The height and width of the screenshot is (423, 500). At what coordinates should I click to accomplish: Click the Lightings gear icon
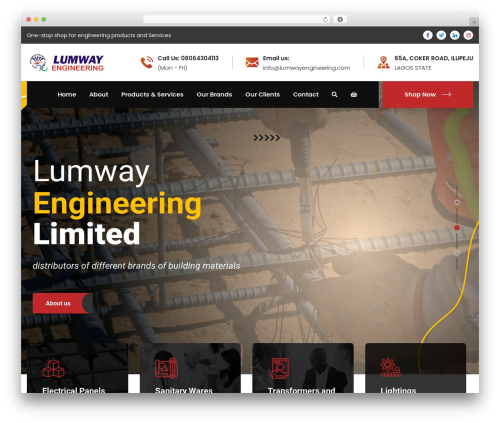coord(391,368)
